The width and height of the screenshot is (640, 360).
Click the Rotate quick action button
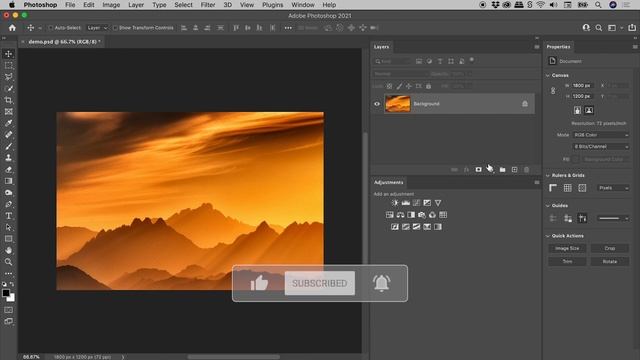tap(610, 261)
